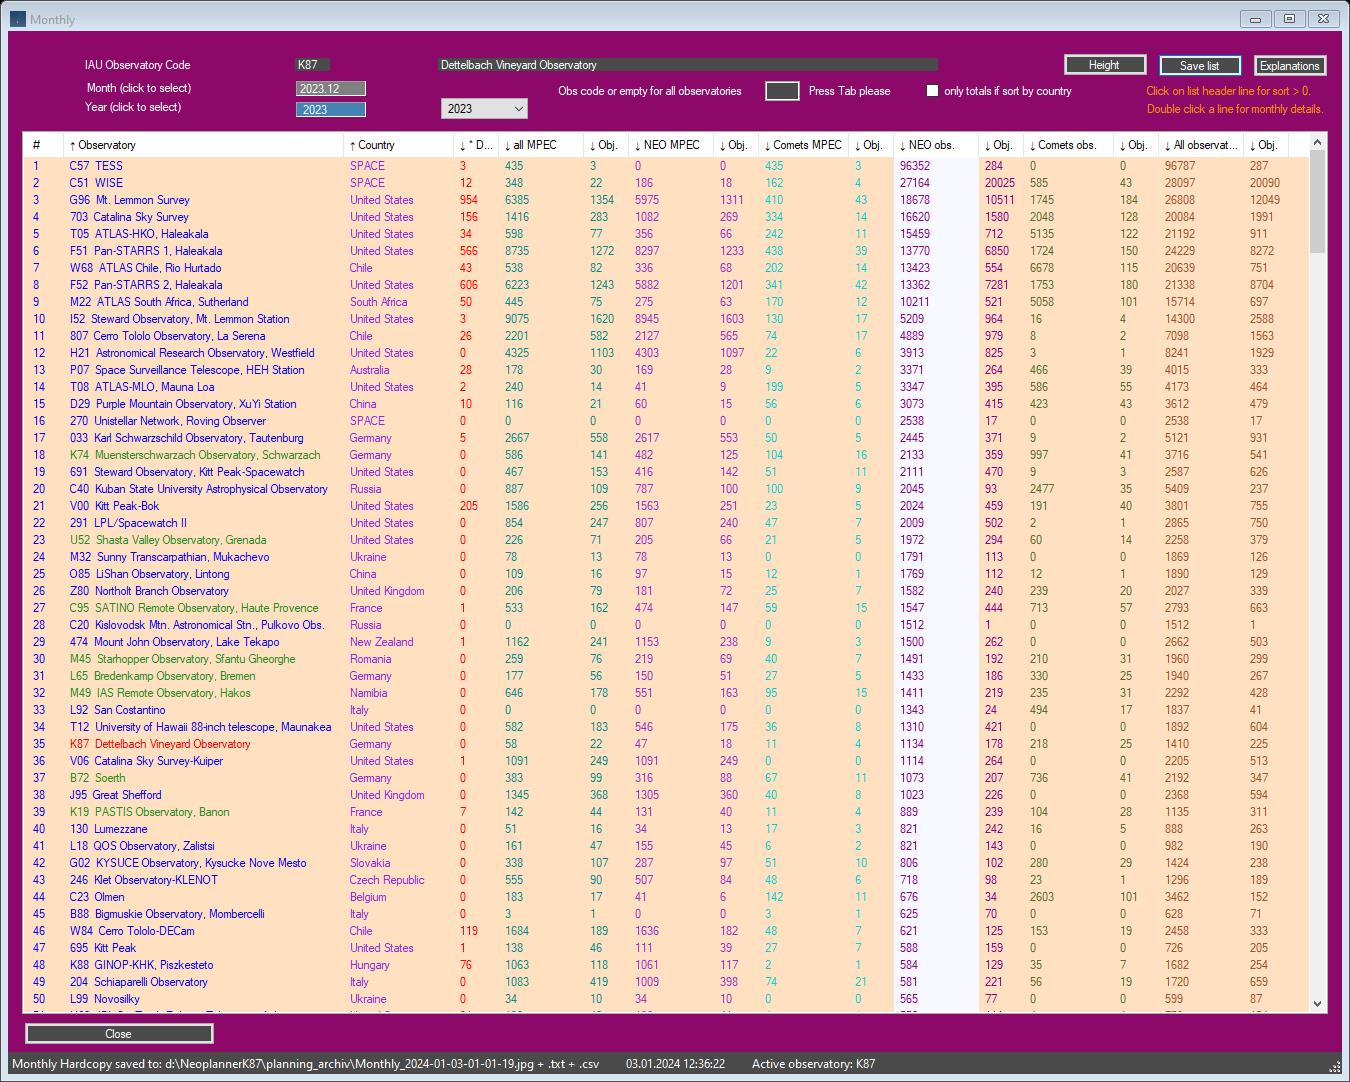This screenshot has width=1350, height=1082.
Task: Select row '474 Mount John Observatory, Lake Tekapo'
Action: coord(665,642)
